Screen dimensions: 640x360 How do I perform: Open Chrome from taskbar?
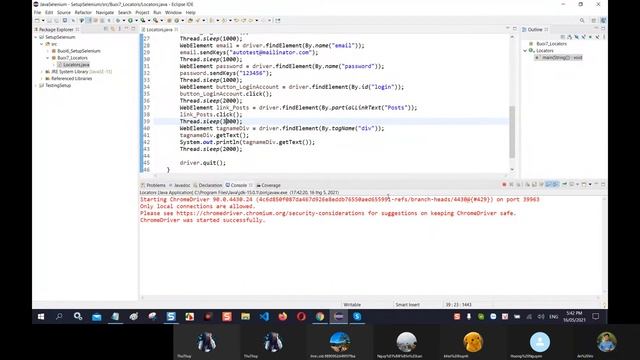tap(320, 316)
